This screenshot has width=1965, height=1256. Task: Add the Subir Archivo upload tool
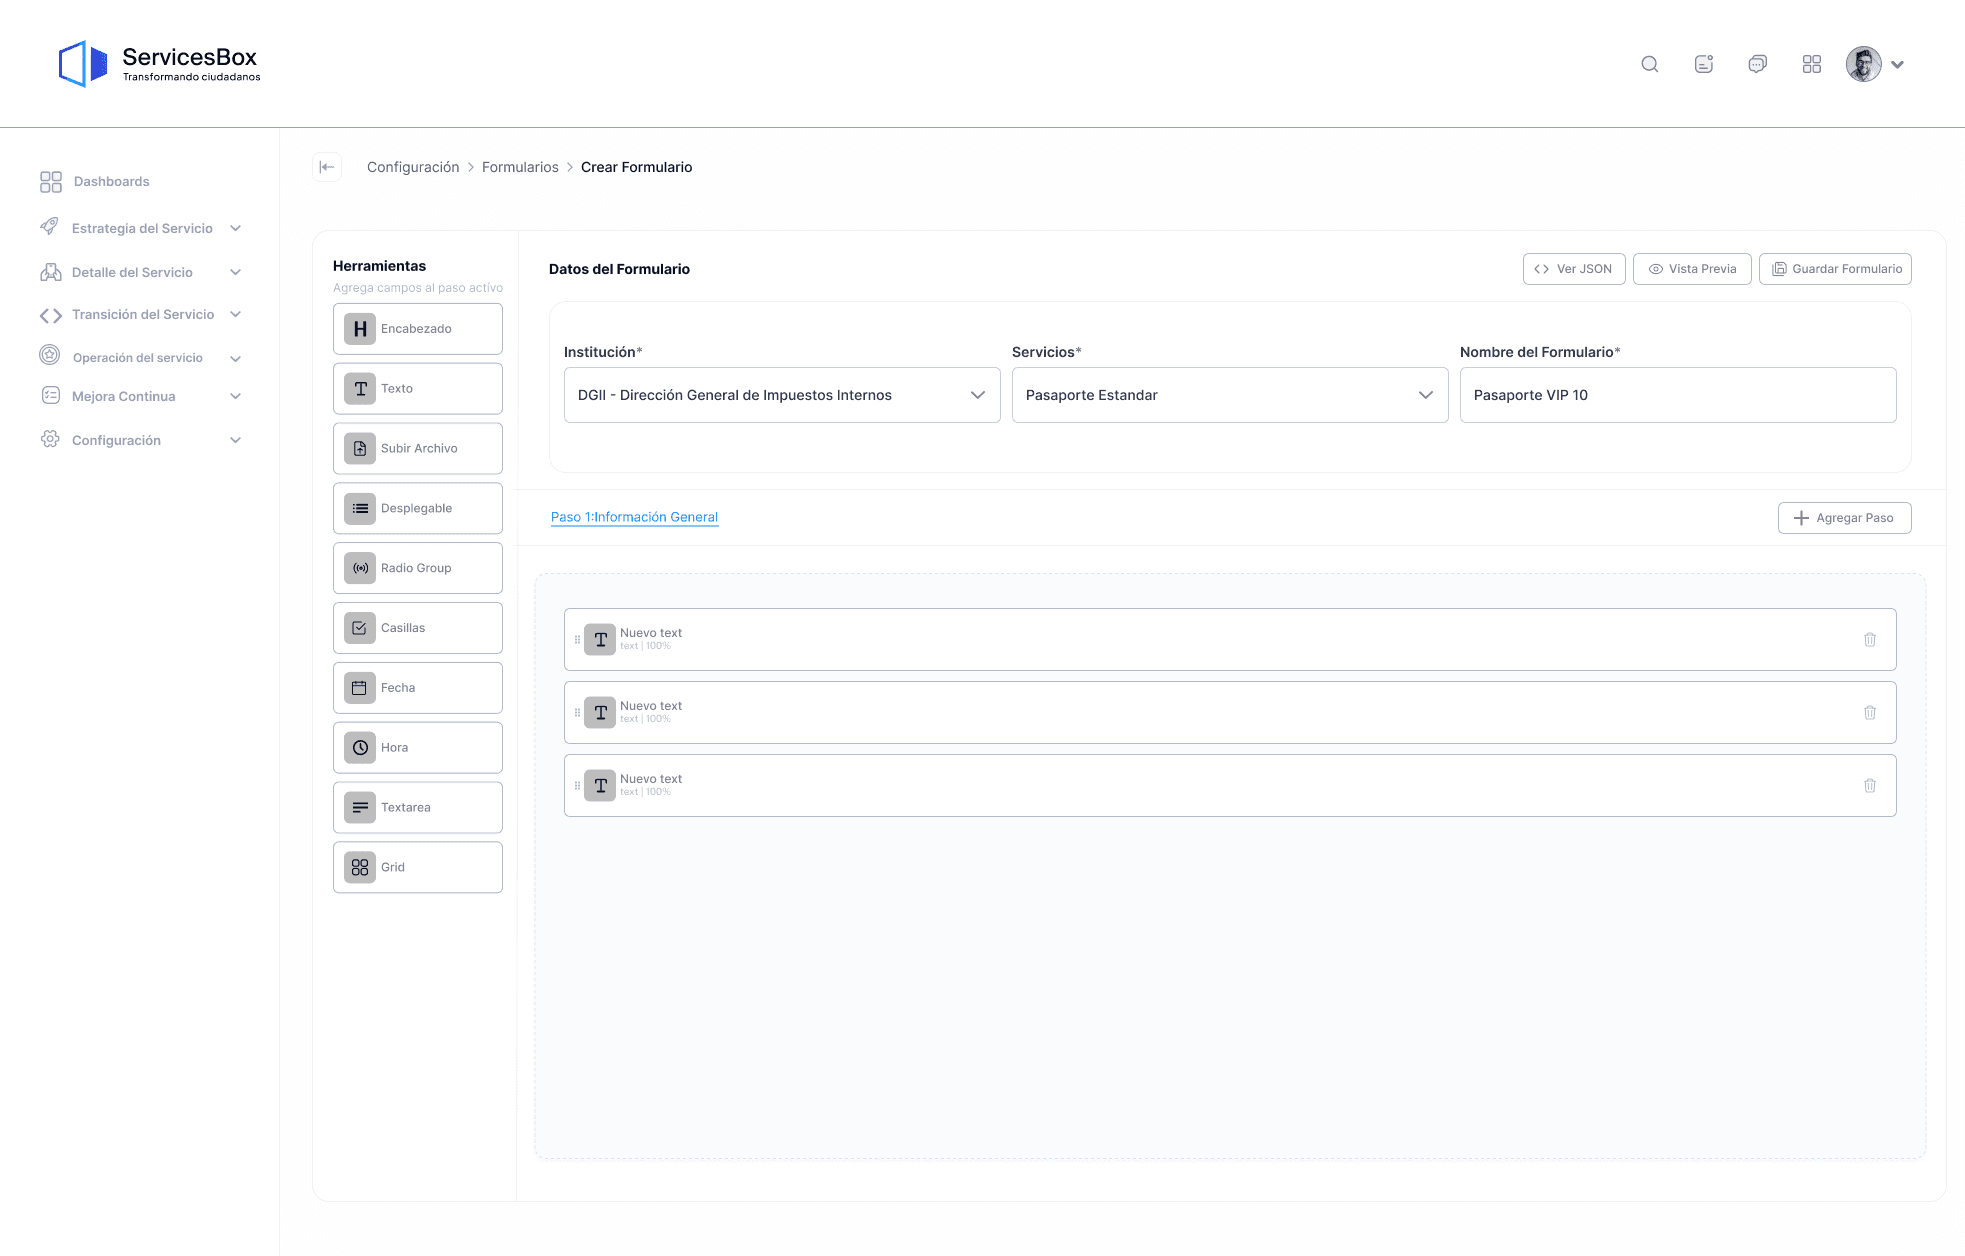(x=417, y=449)
